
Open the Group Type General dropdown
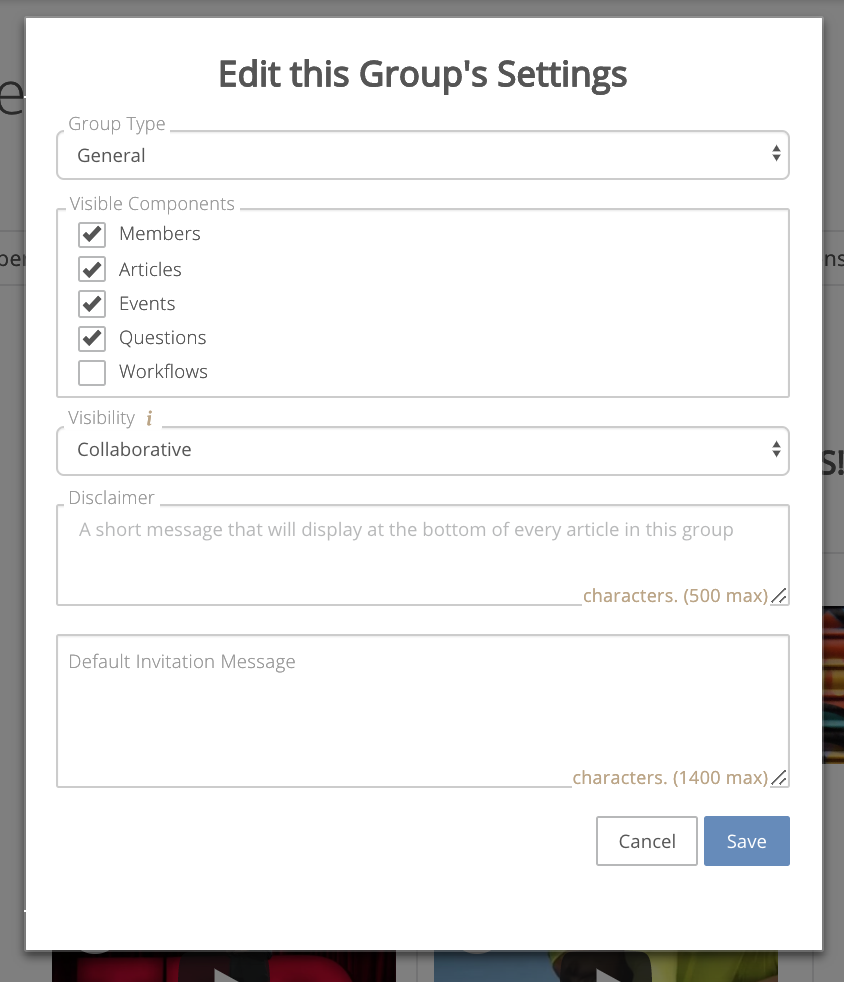(423, 155)
